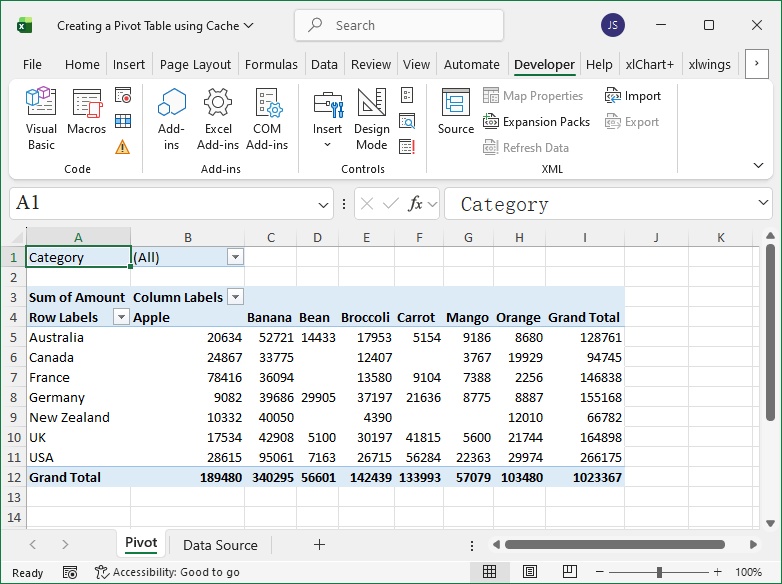The height and width of the screenshot is (584, 782).
Task: Open the Macros dialog
Action: tap(86, 111)
